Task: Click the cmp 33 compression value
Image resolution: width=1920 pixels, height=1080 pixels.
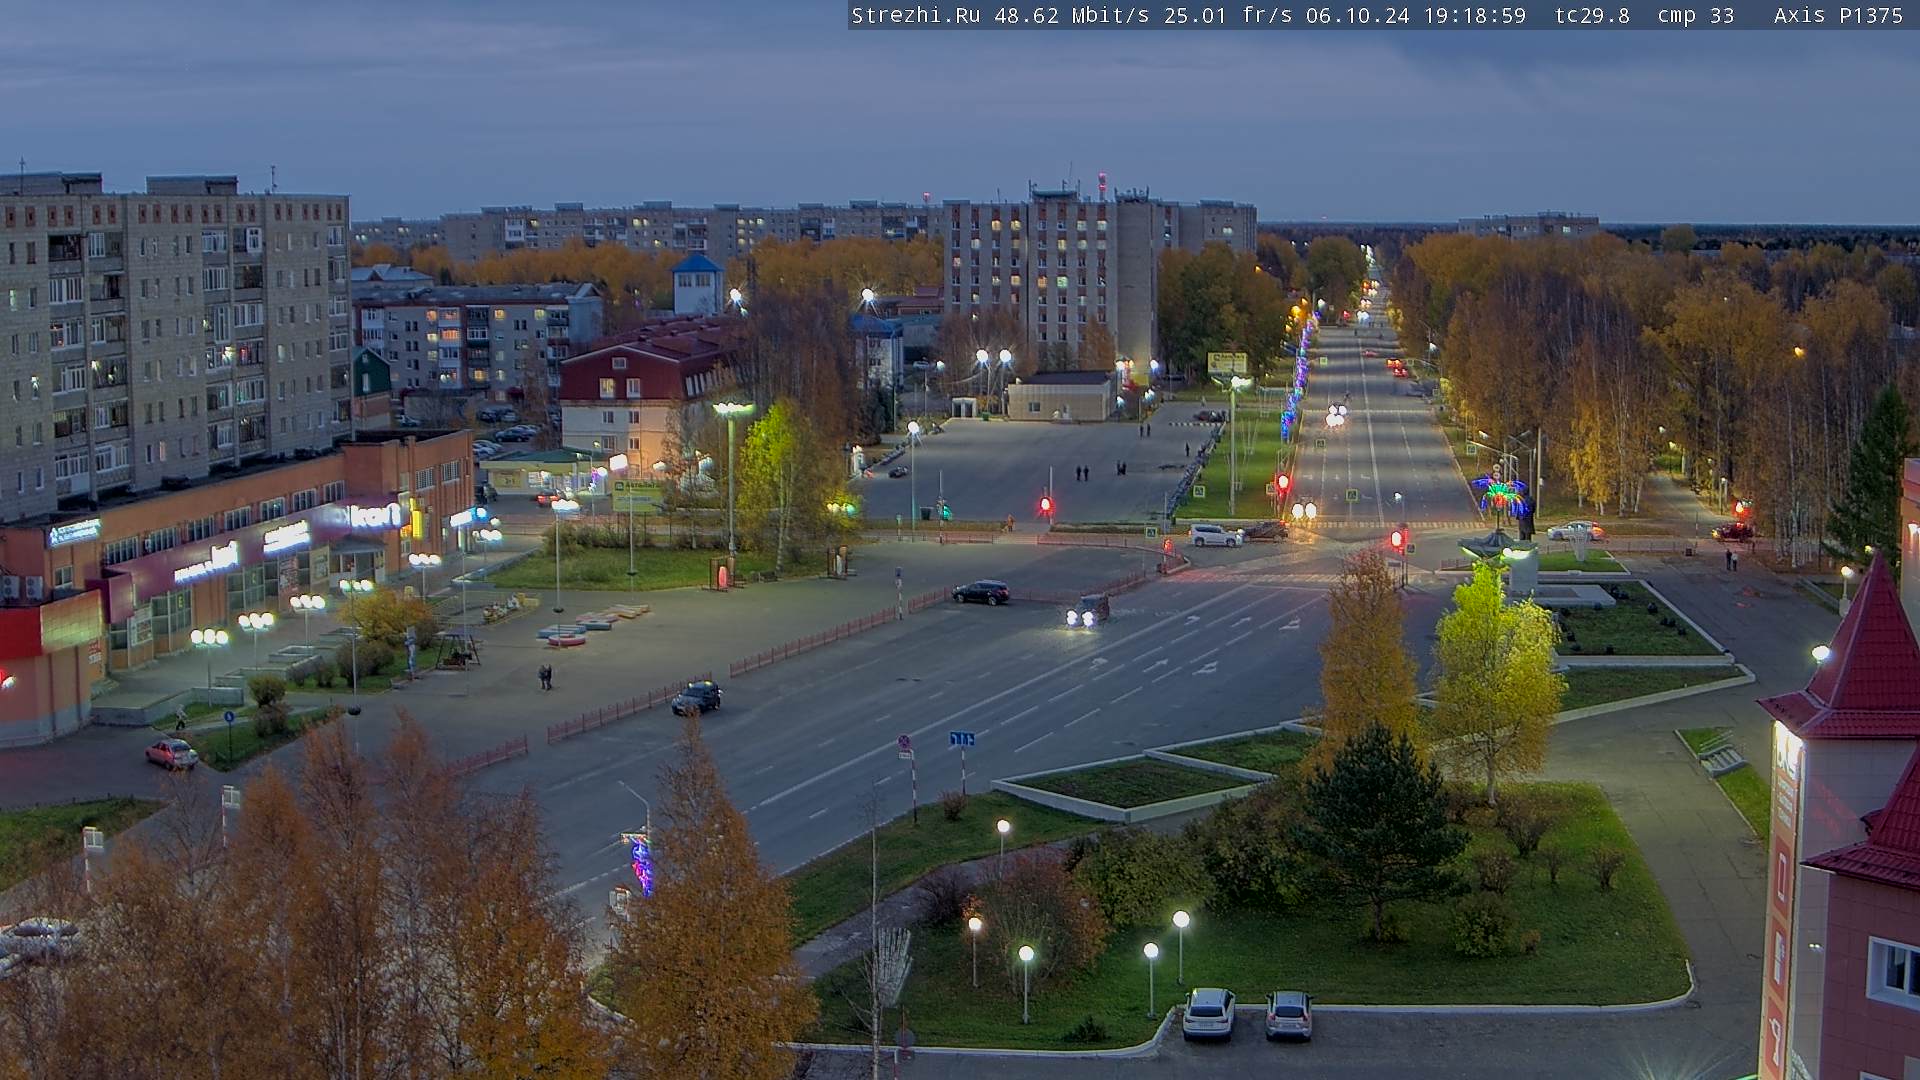Action: coord(1696,16)
